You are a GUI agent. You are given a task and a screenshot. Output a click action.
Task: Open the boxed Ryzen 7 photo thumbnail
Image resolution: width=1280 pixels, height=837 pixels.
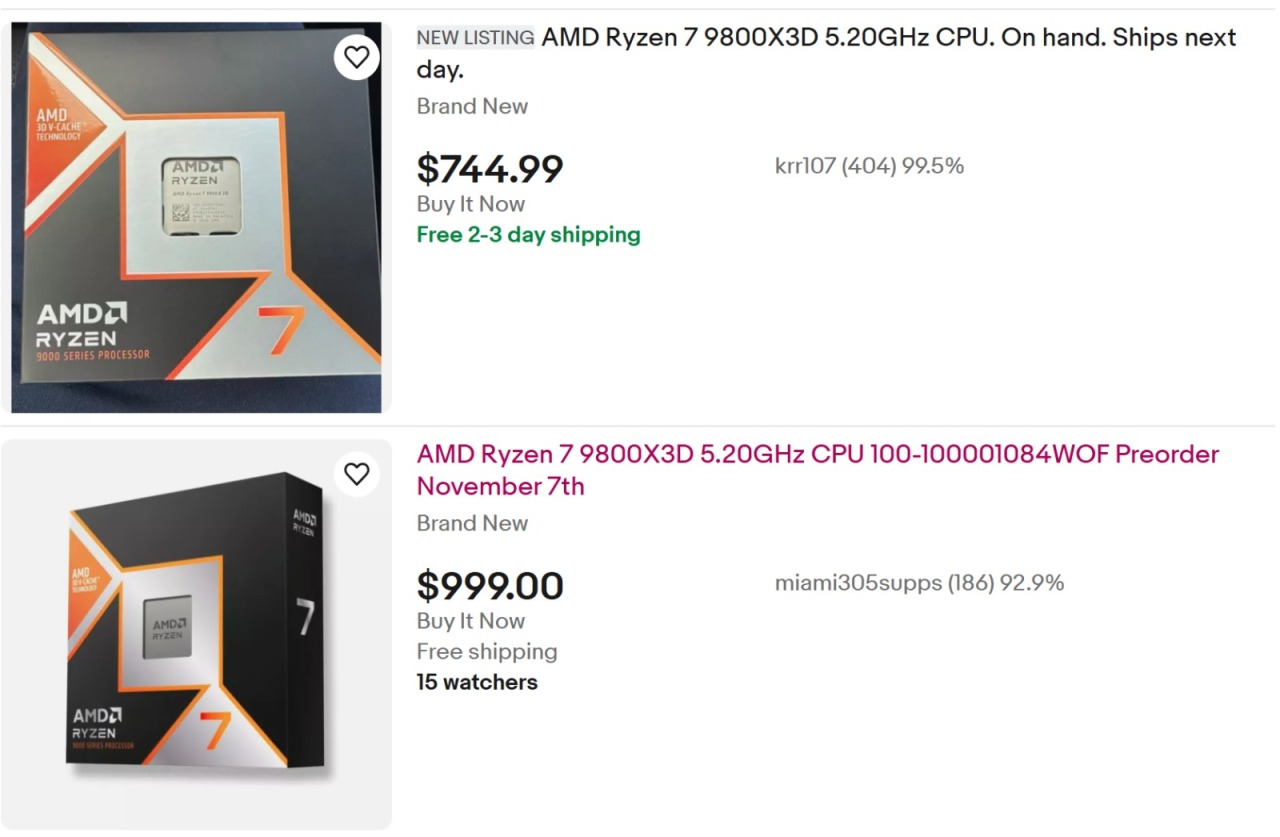point(196,217)
